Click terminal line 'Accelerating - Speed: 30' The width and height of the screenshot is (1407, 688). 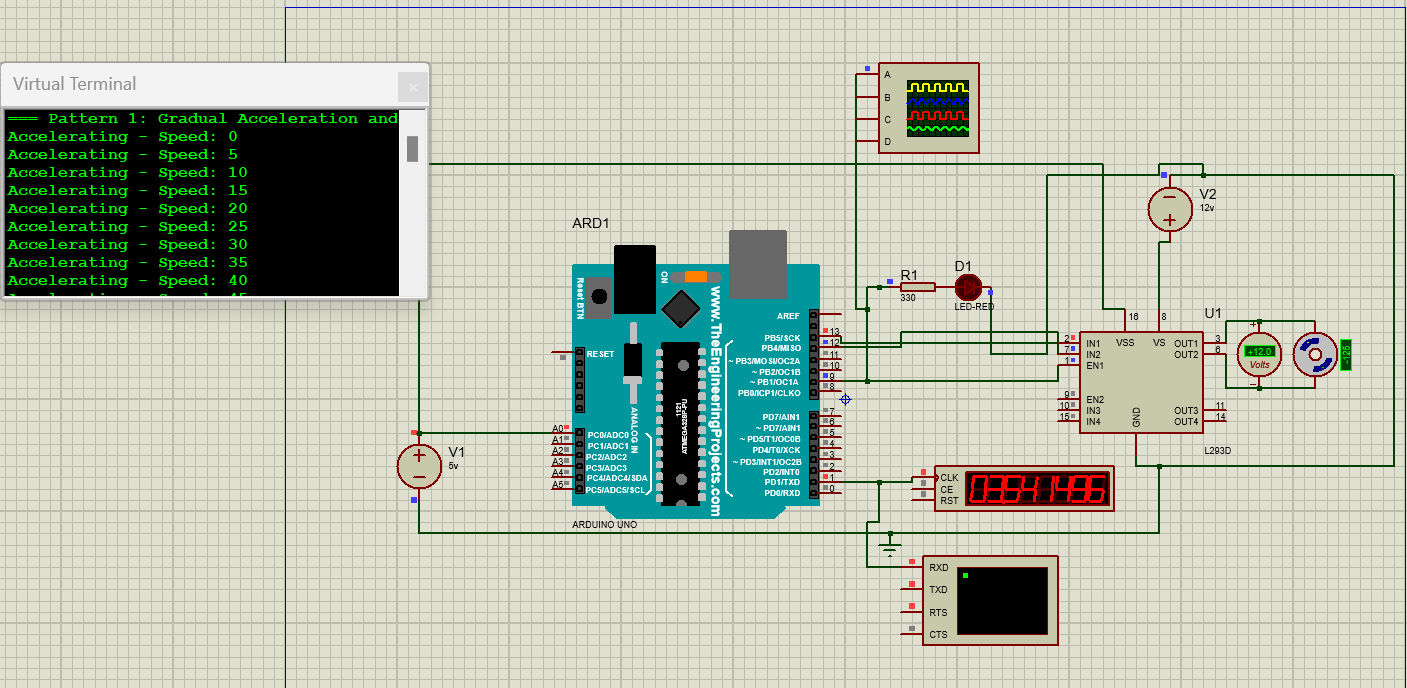coord(128,245)
